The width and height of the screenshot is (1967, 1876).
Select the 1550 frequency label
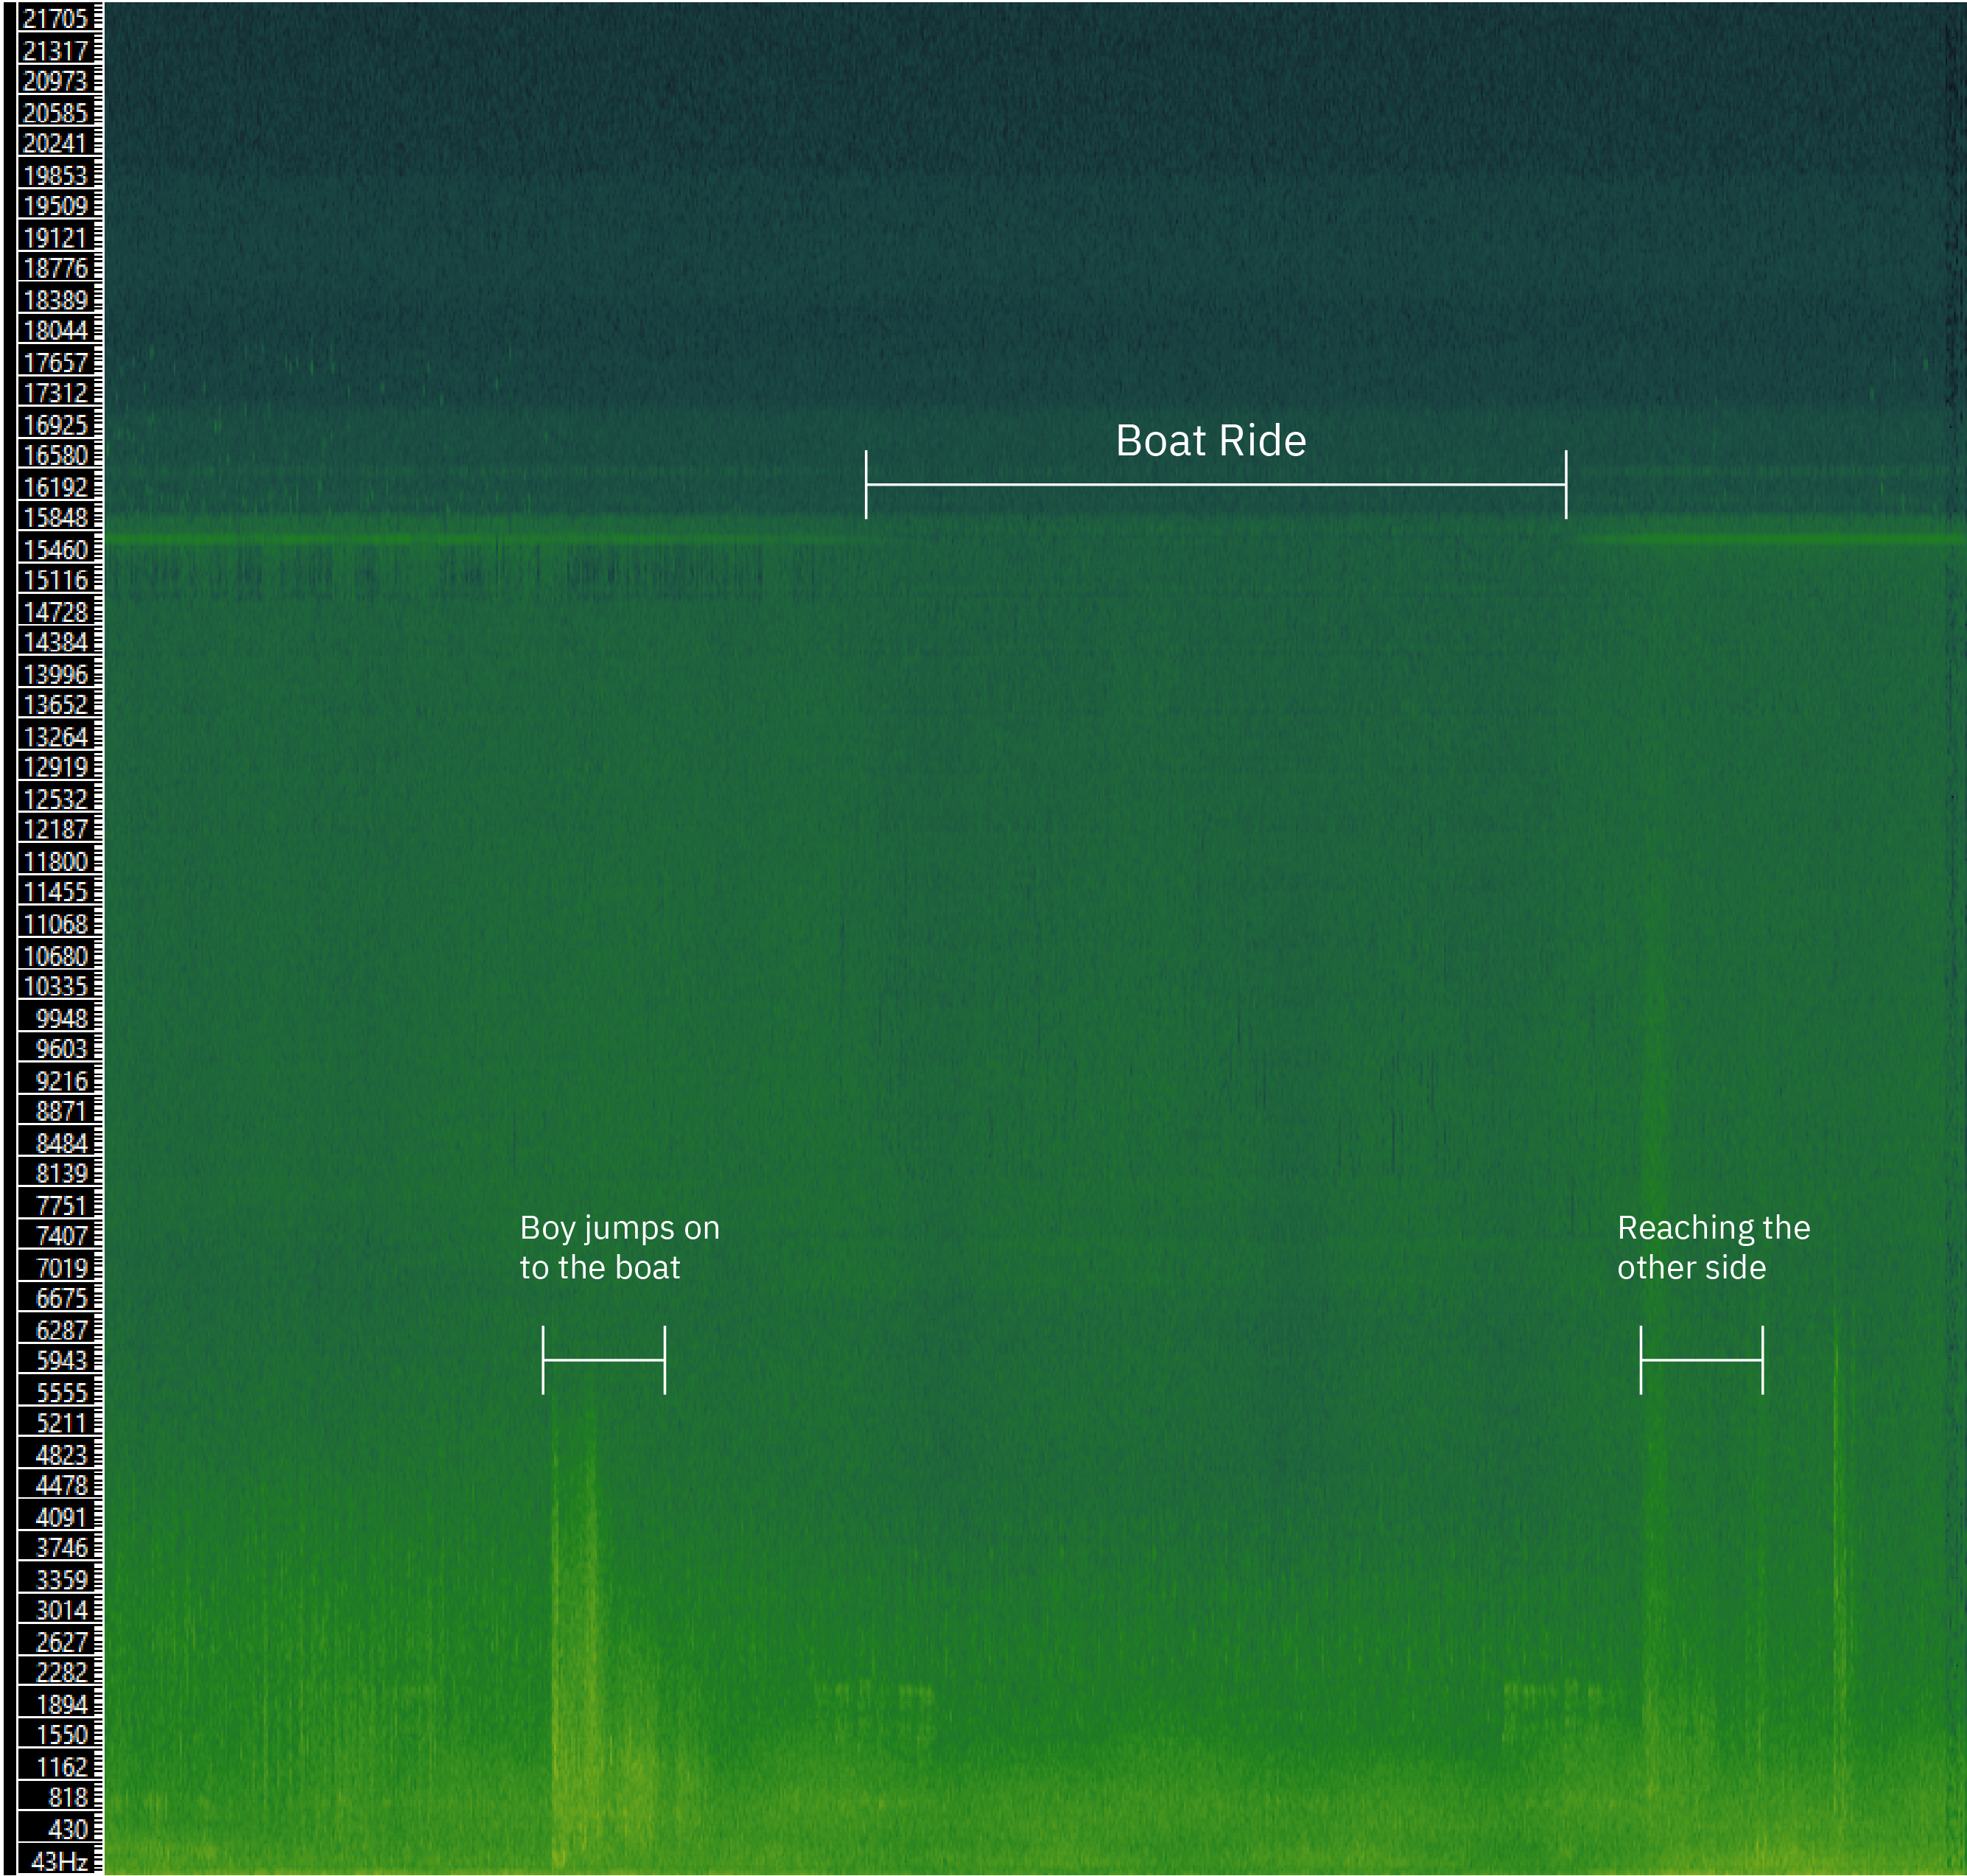pyautogui.click(x=62, y=1735)
